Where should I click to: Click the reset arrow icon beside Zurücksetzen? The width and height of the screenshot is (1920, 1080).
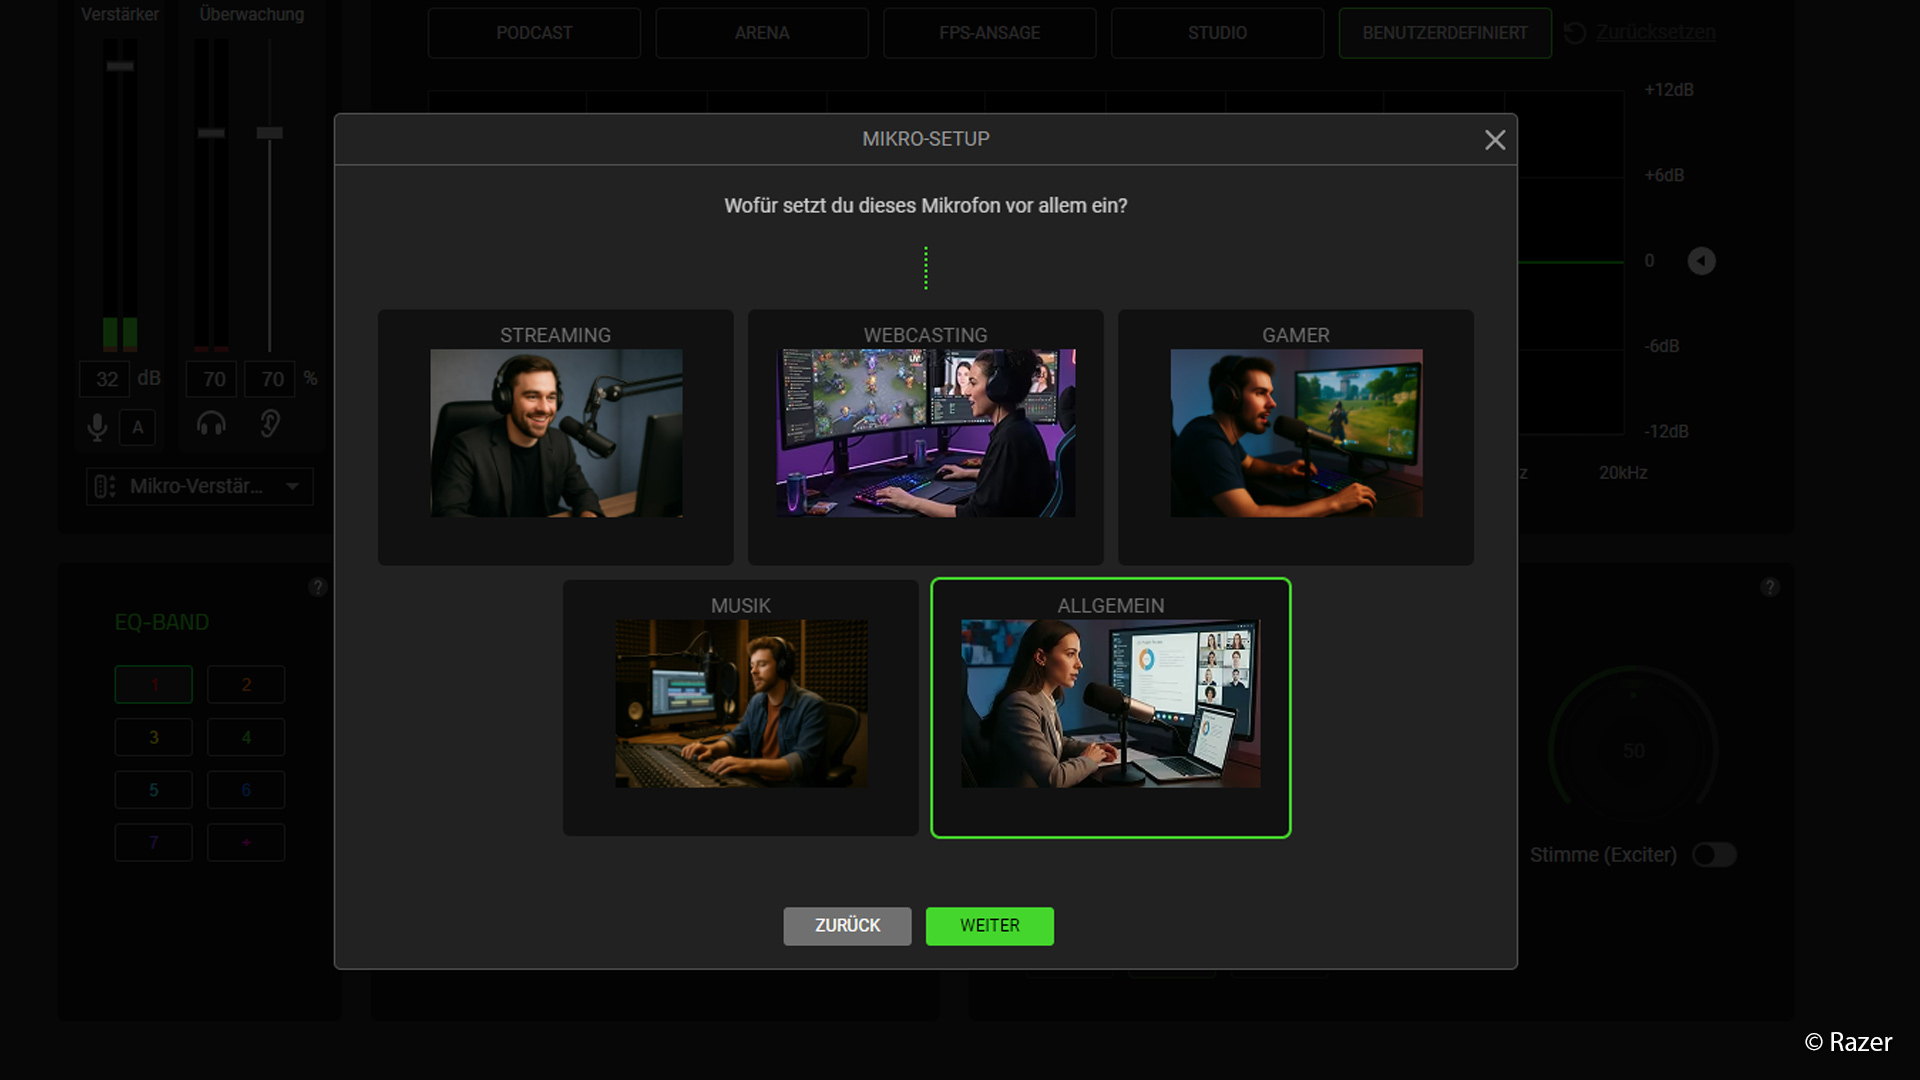(1575, 33)
